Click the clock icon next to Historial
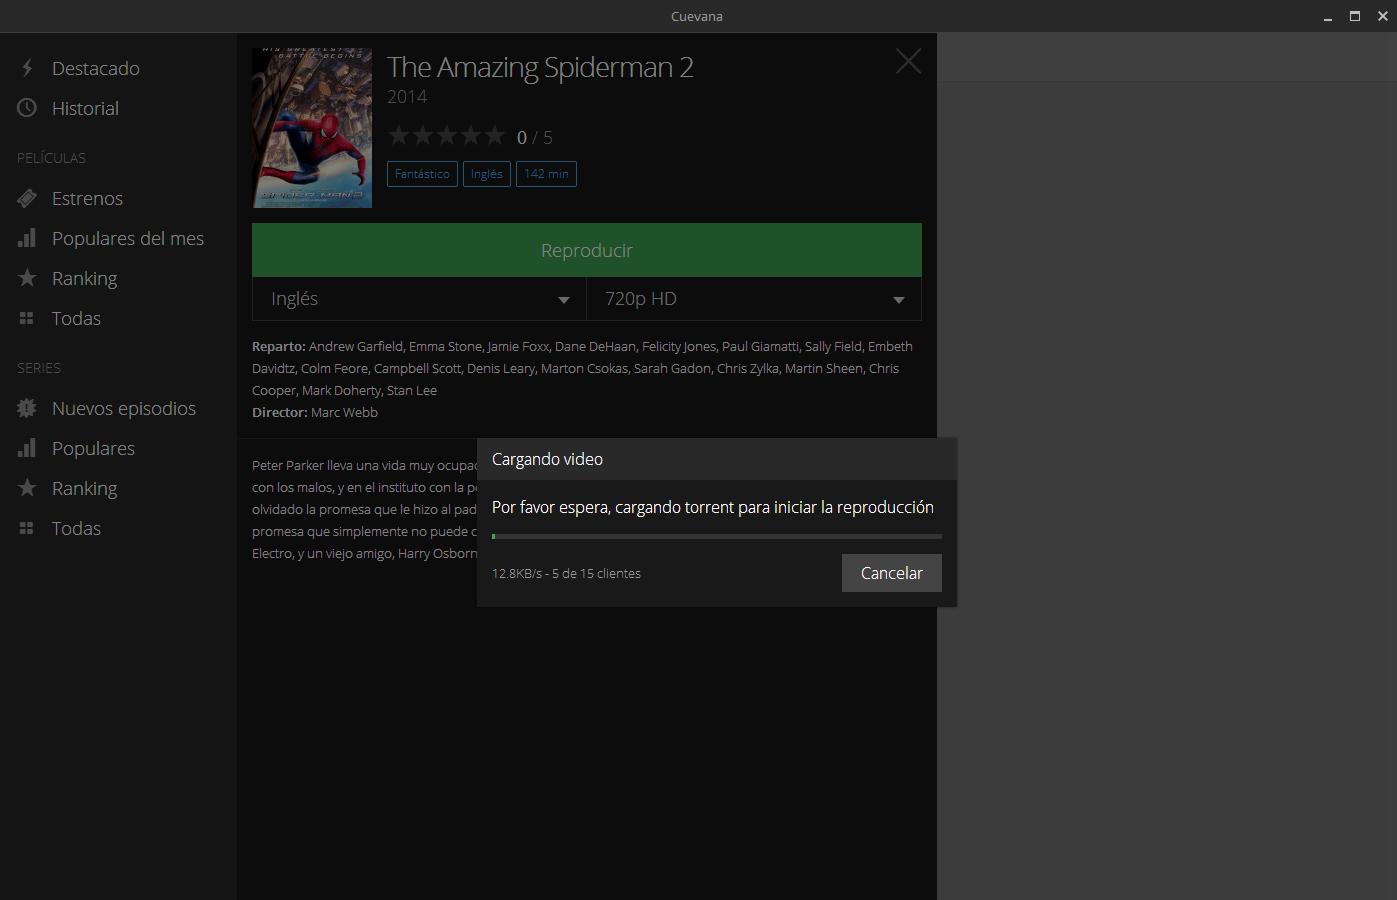 [27, 108]
